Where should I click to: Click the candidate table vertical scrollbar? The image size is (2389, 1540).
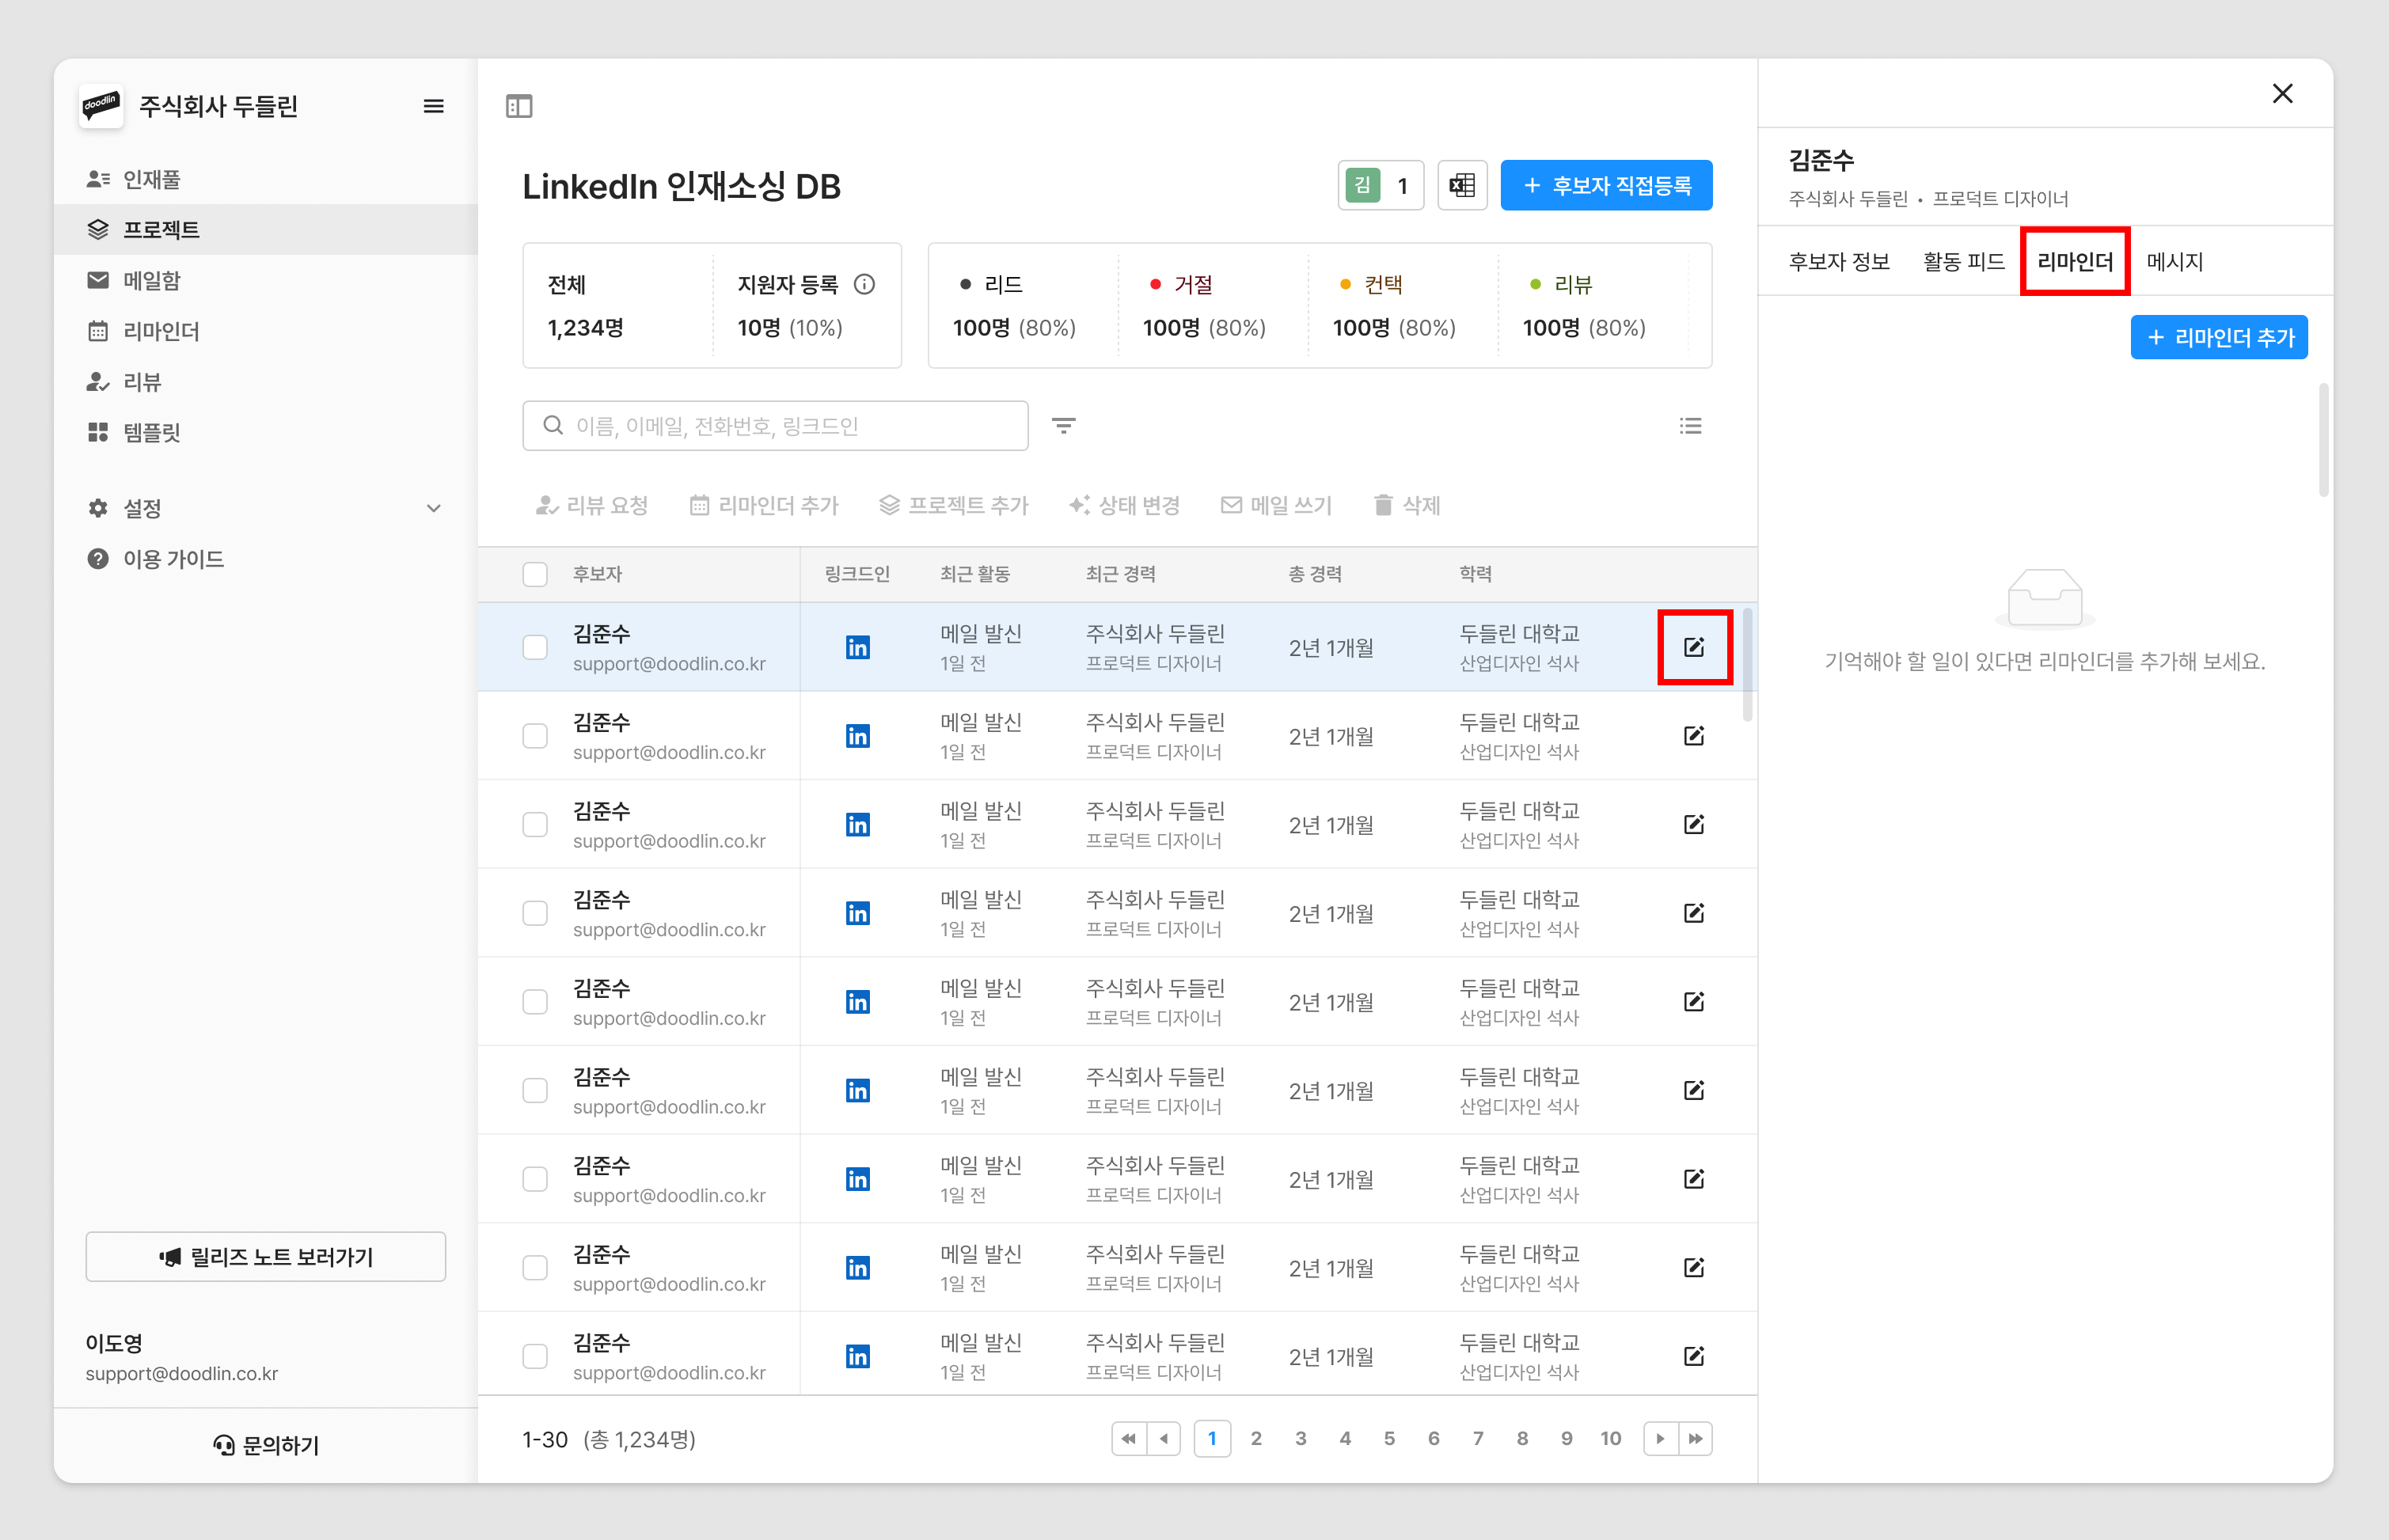(1747, 664)
